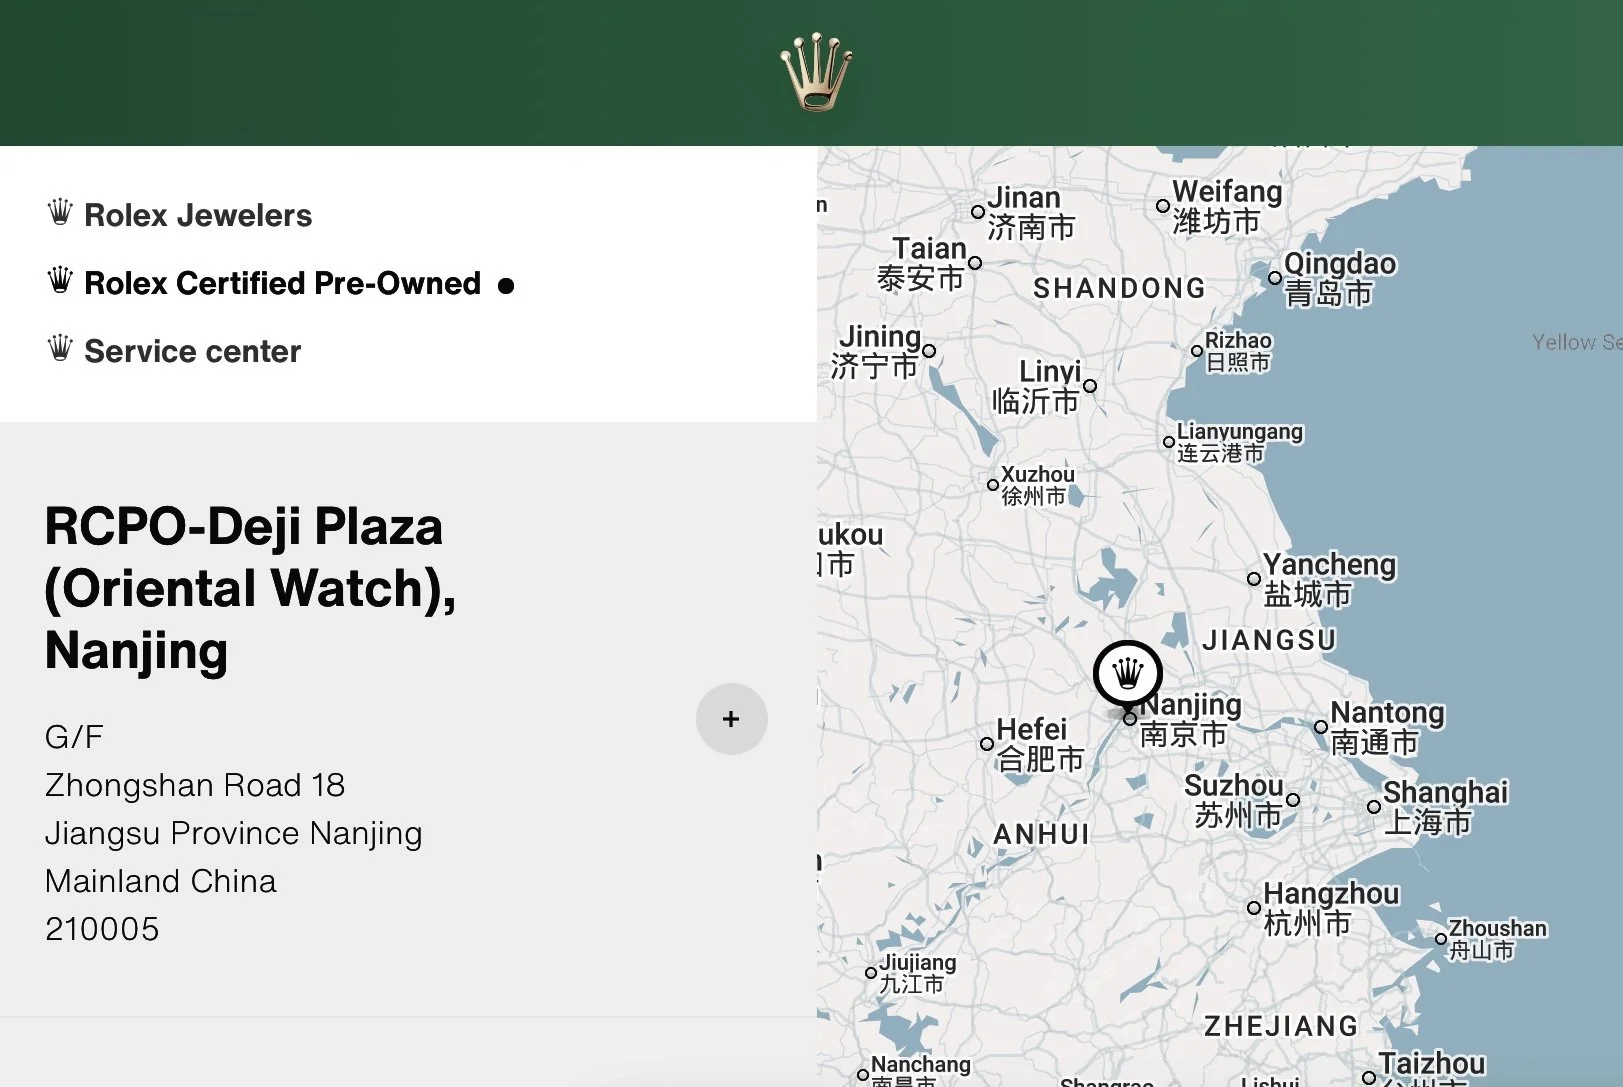Select the Rolex crown map pin at Nanjing
Image resolution: width=1623 pixels, height=1087 pixels.
(x=1128, y=674)
